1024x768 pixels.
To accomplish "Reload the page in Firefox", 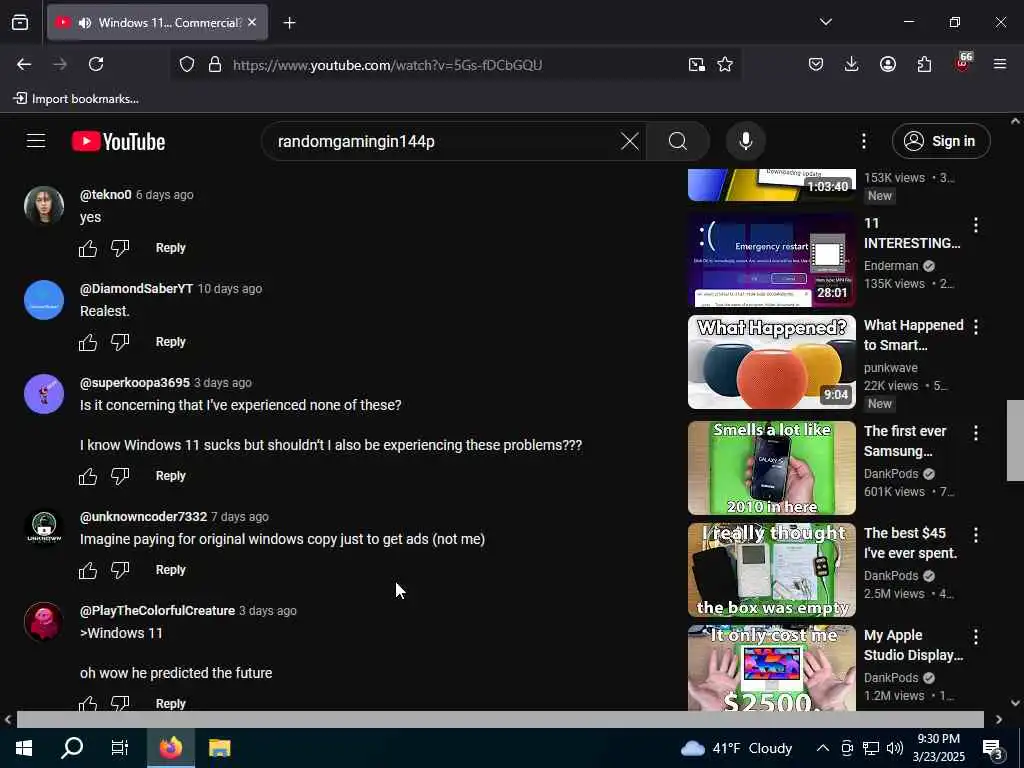I will coord(96,64).
